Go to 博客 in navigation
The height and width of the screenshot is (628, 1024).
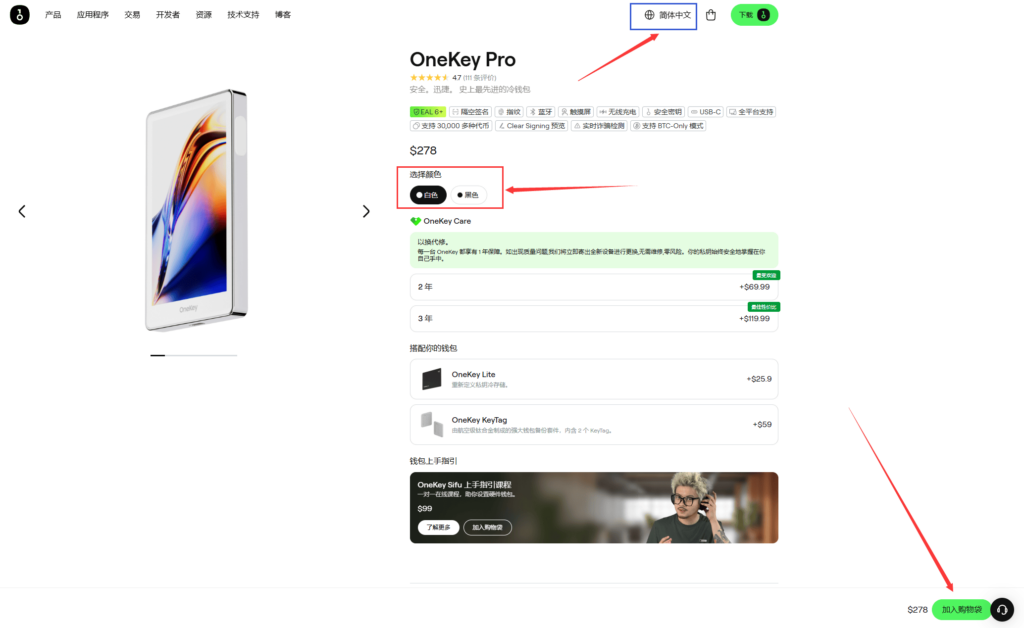[x=283, y=14]
